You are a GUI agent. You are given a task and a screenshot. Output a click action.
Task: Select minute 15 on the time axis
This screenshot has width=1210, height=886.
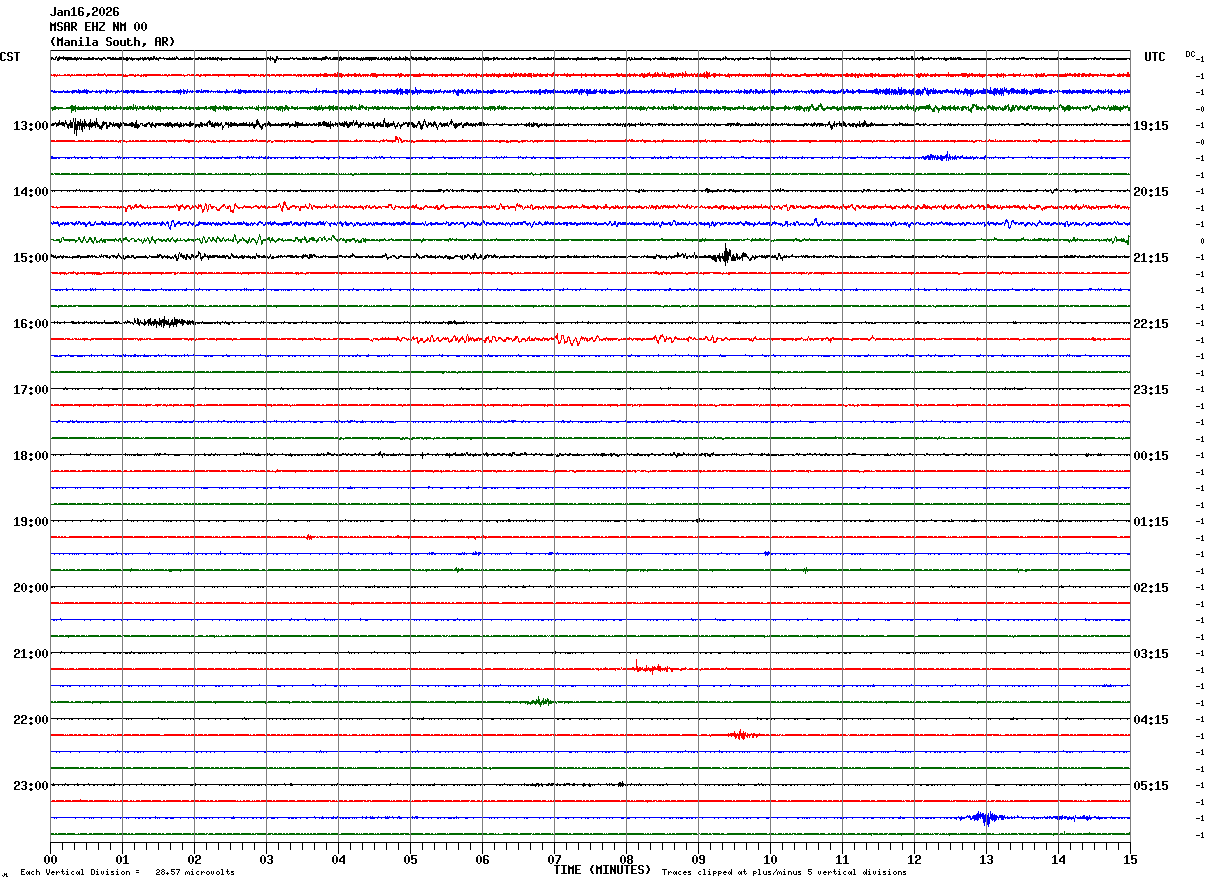(1130, 859)
